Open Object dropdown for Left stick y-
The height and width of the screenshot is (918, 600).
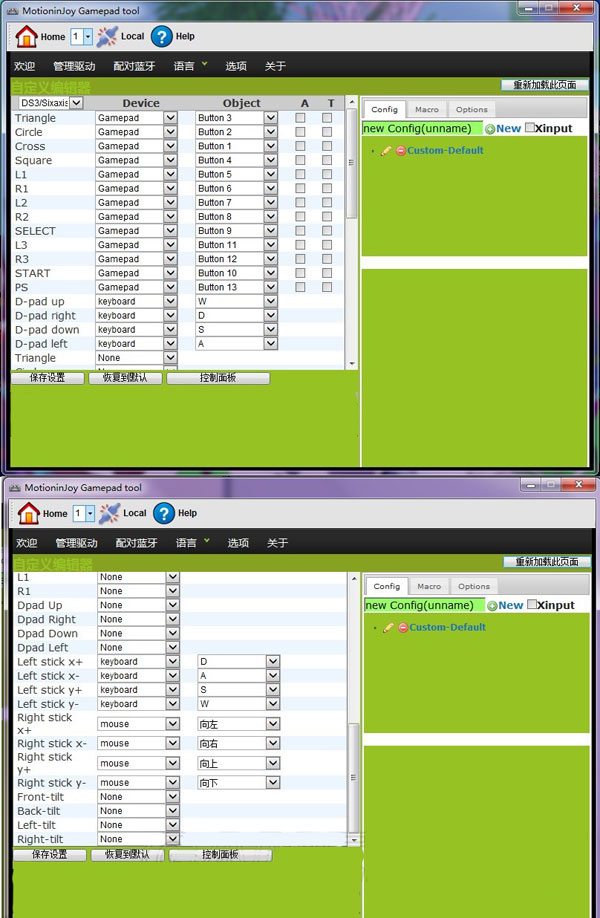point(238,704)
